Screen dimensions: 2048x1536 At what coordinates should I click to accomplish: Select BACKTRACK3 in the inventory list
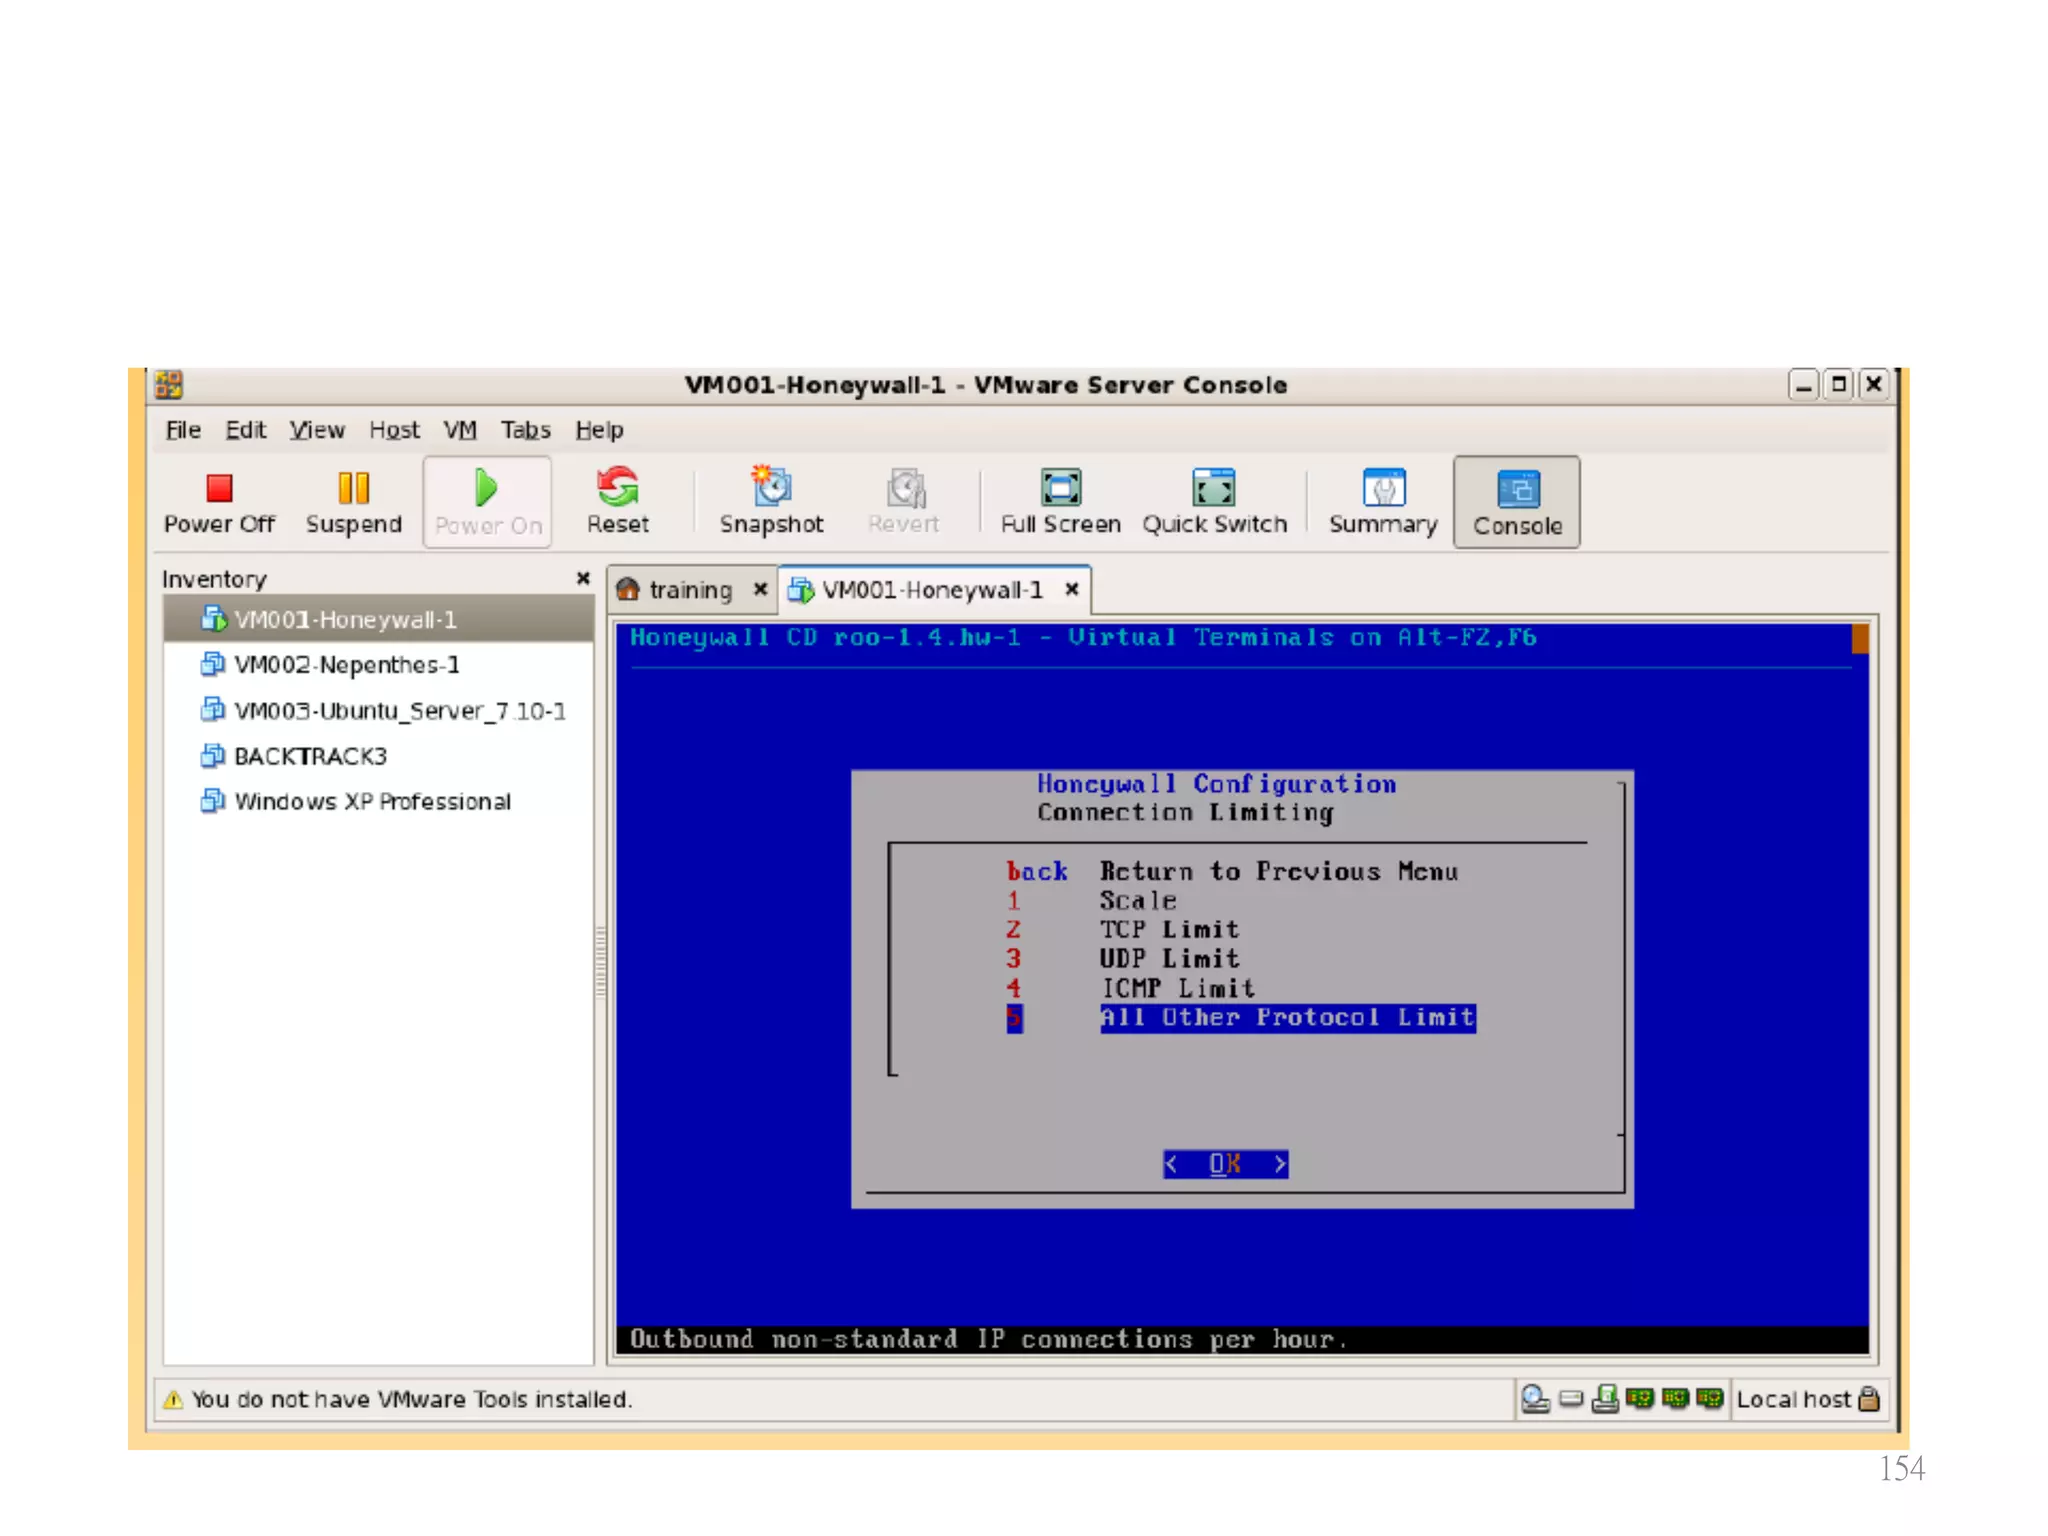coord(309,756)
